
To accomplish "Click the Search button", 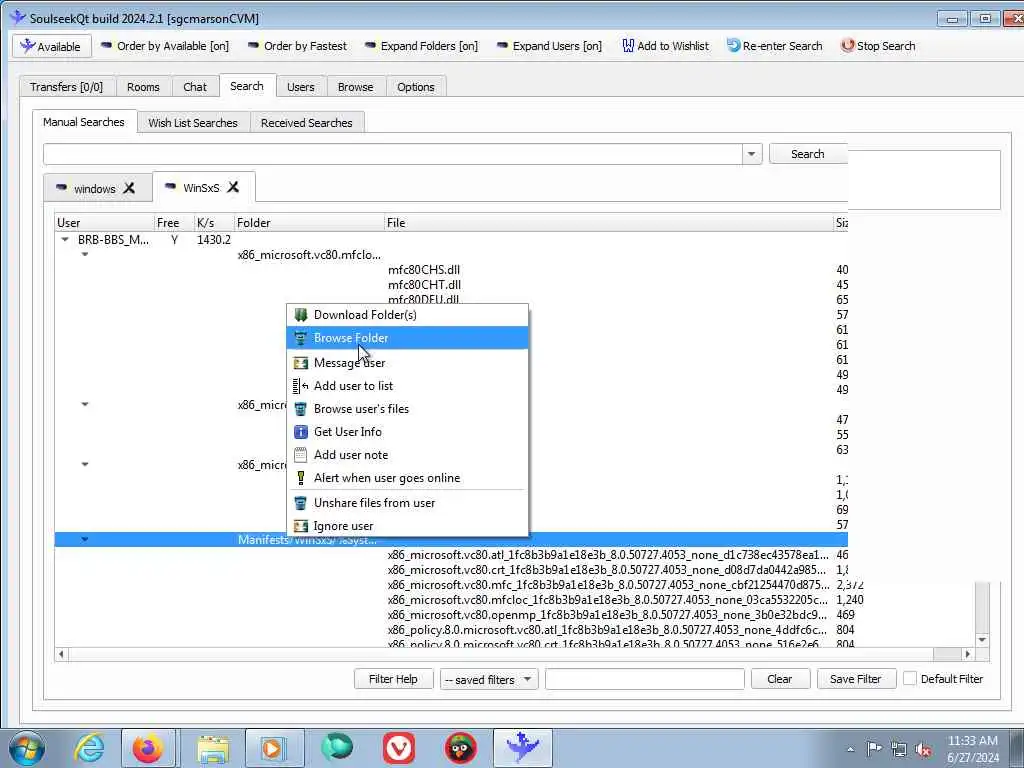I will click(808, 154).
